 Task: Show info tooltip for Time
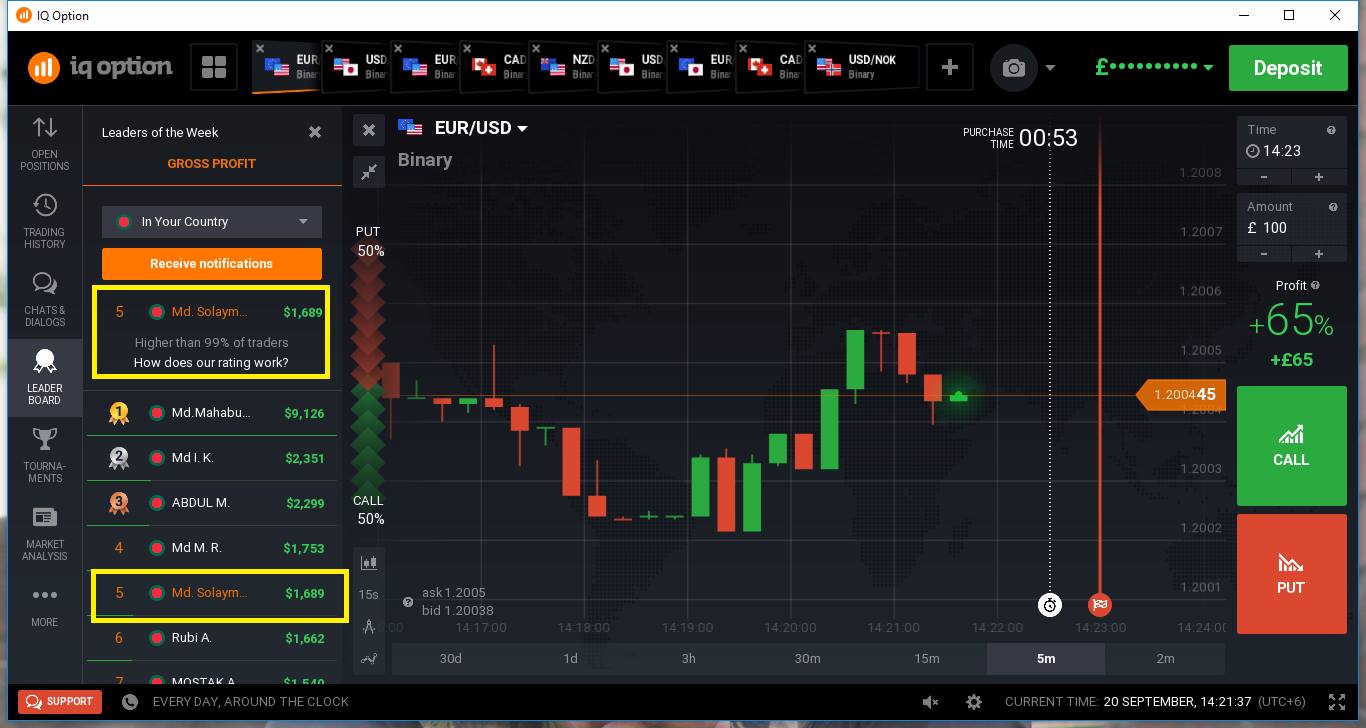[1331, 130]
